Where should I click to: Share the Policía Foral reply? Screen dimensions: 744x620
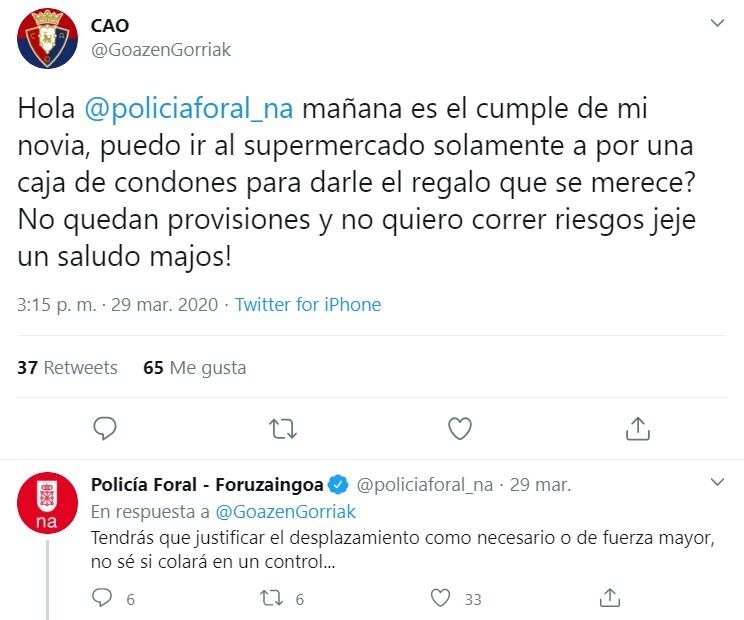pos(609,598)
